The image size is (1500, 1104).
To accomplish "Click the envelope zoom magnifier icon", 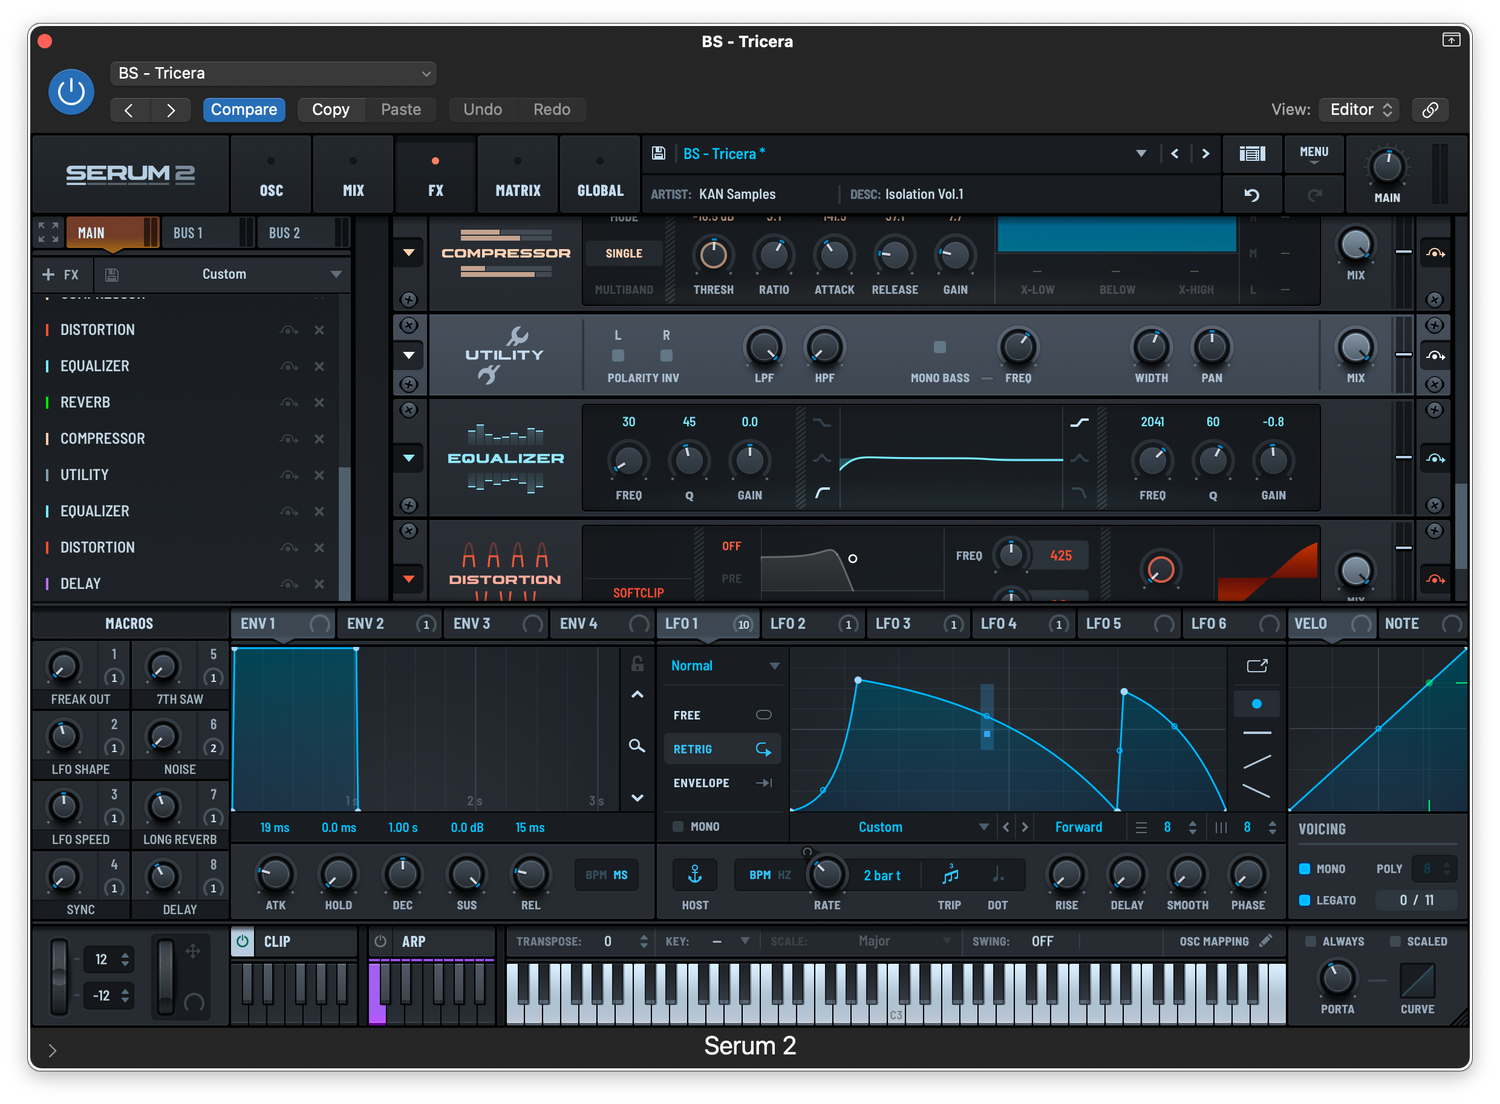I will coord(637,746).
